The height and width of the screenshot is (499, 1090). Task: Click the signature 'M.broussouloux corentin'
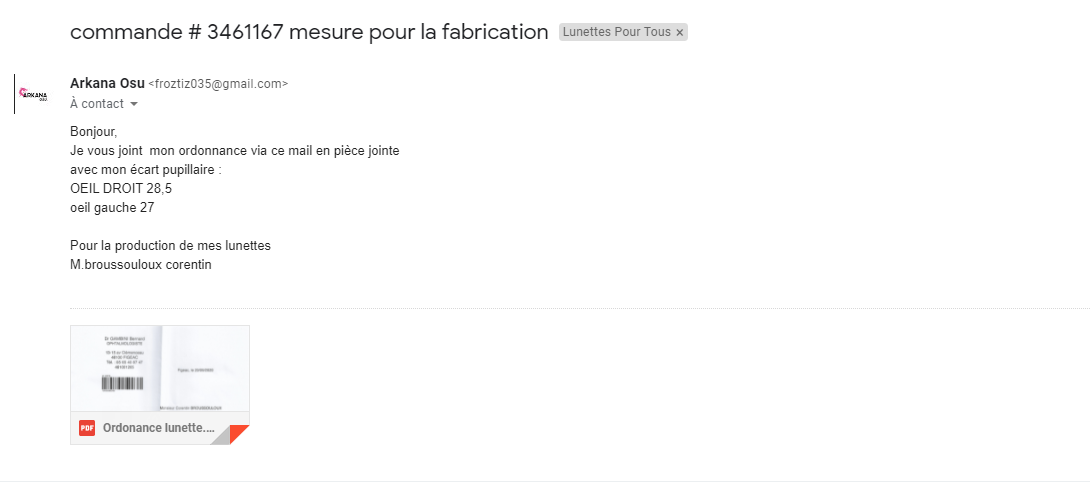141,265
